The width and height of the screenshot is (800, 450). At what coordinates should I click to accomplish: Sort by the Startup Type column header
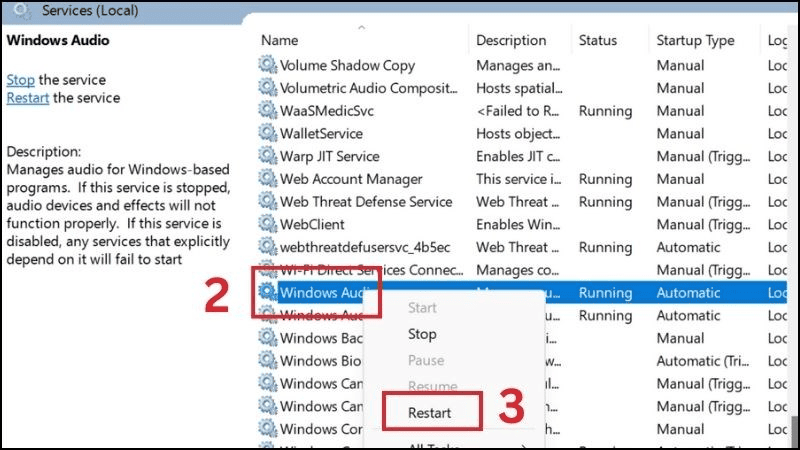pos(695,41)
